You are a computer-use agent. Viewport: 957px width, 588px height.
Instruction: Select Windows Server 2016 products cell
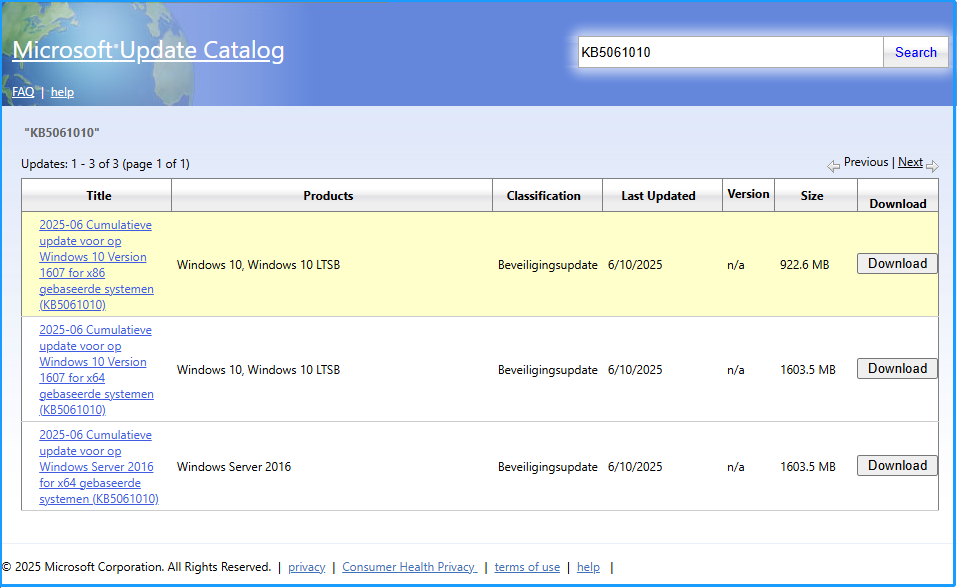coord(234,467)
